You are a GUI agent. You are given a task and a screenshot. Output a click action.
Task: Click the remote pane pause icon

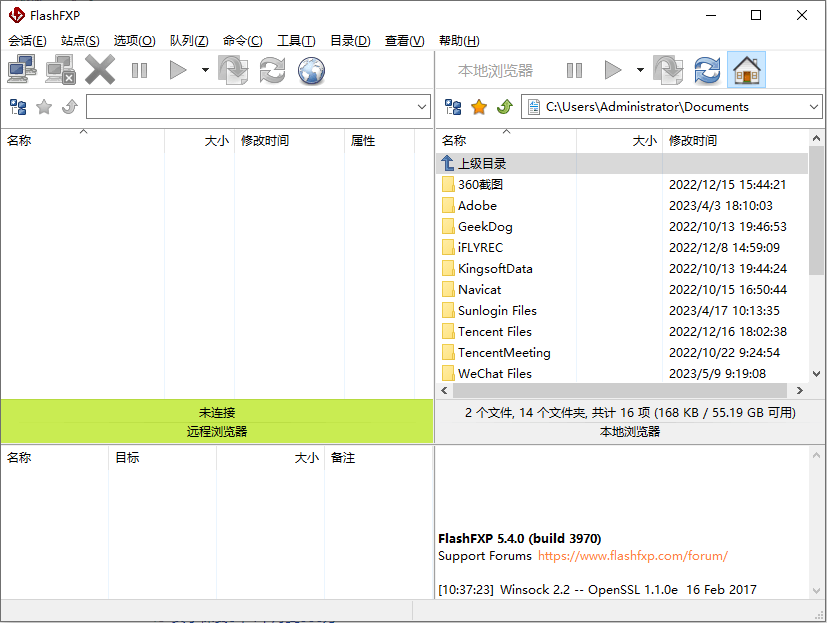(139, 70)
